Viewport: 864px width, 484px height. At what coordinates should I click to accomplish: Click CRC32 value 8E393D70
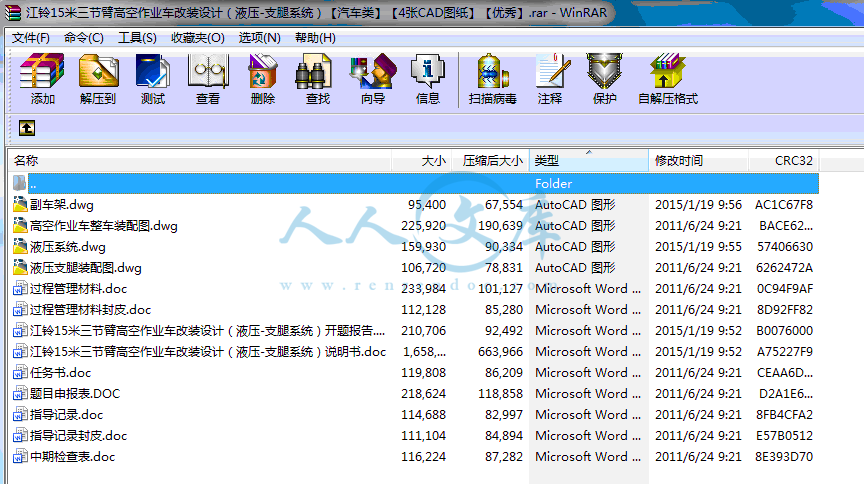pyautogui.click(x=784, y=456)
